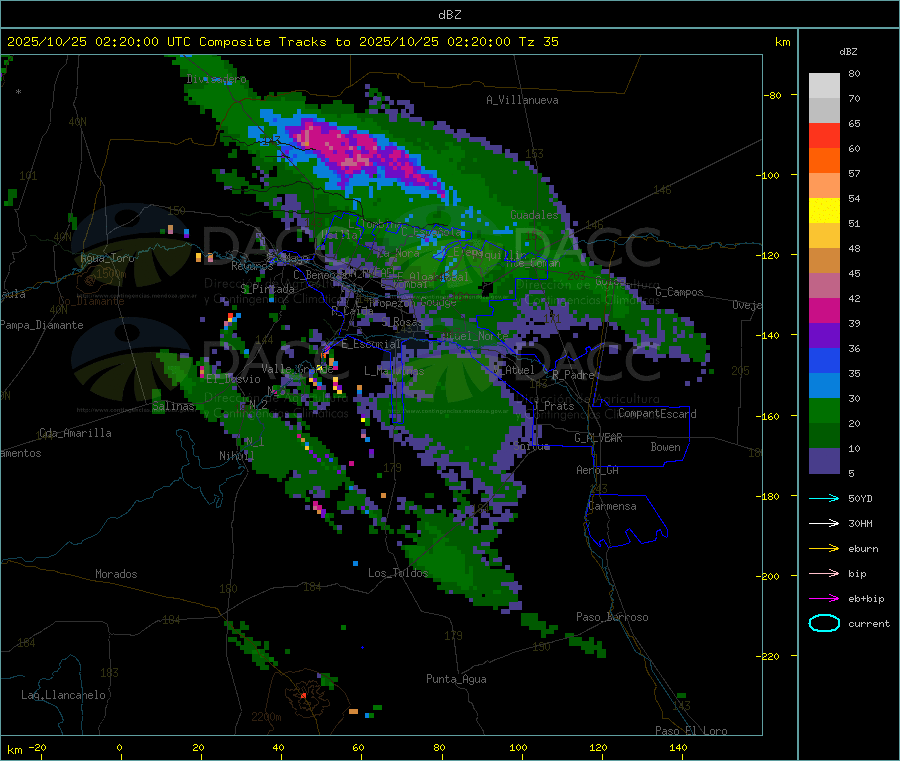Click the 'R_Padre' map label
Viewport: 900px width, 761px height.
click(x=573, y=375)
